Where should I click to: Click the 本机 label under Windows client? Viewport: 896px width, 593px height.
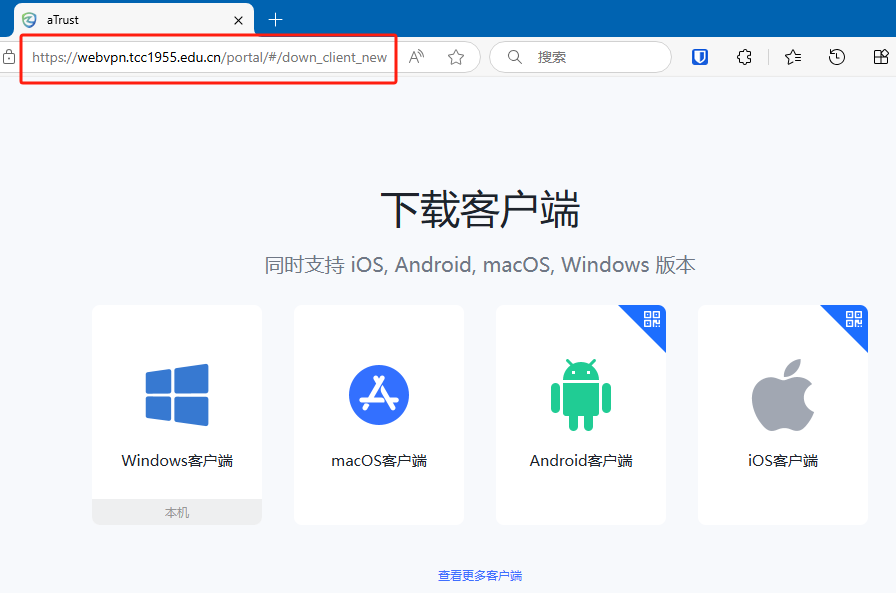coord(177,512)
